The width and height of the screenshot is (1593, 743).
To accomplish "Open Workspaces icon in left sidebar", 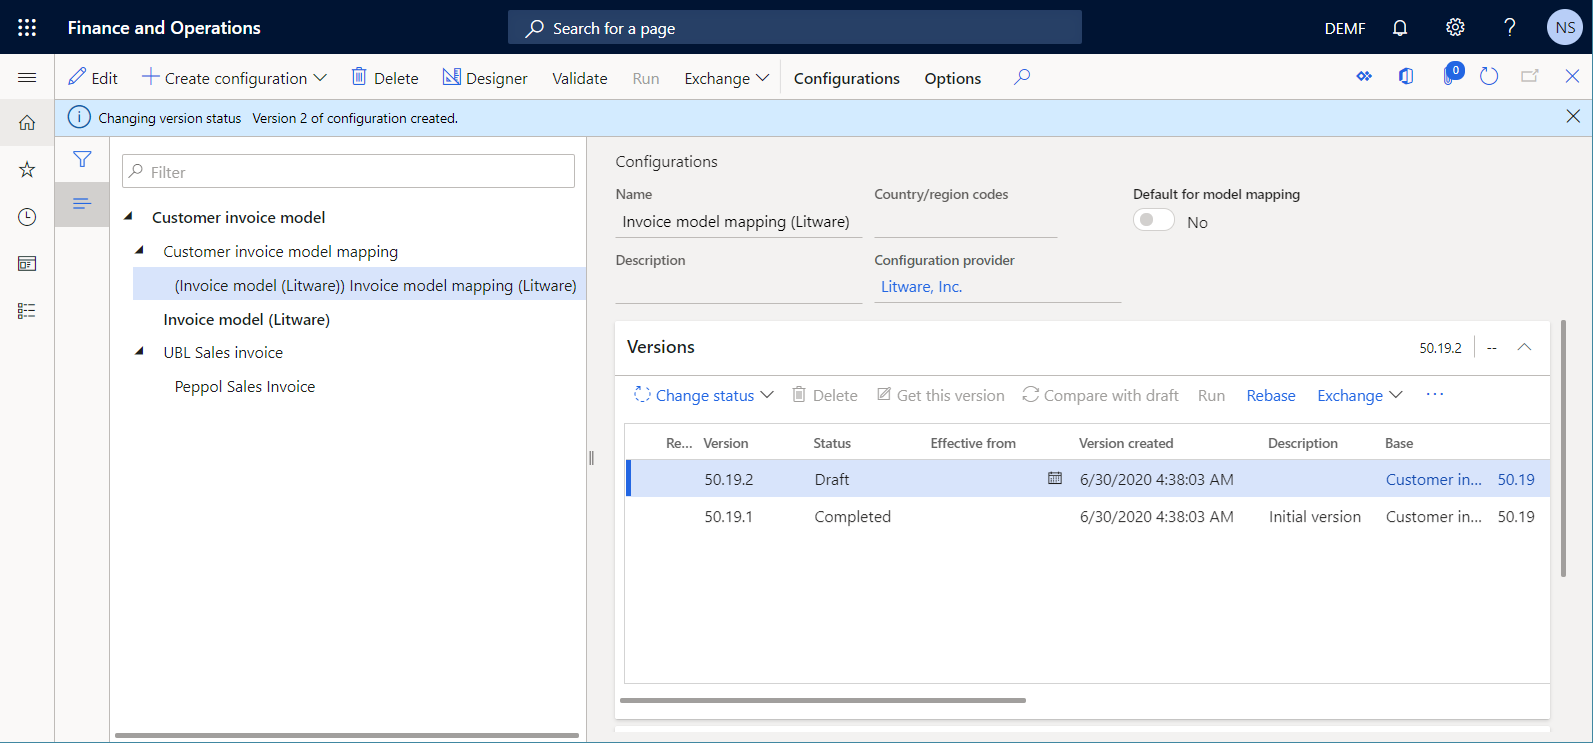I will coord(27,264).
